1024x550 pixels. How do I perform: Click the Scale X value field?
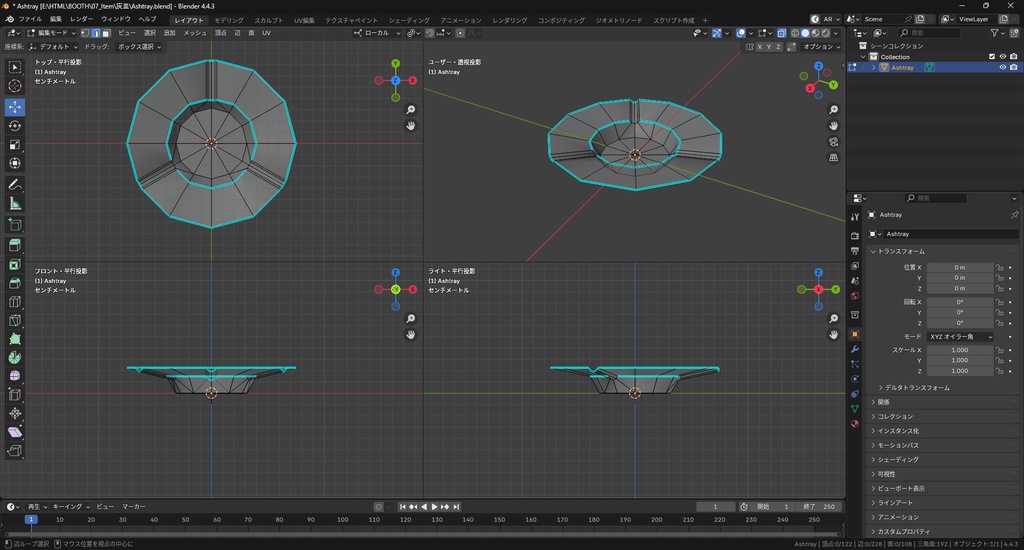click(960, 350)
